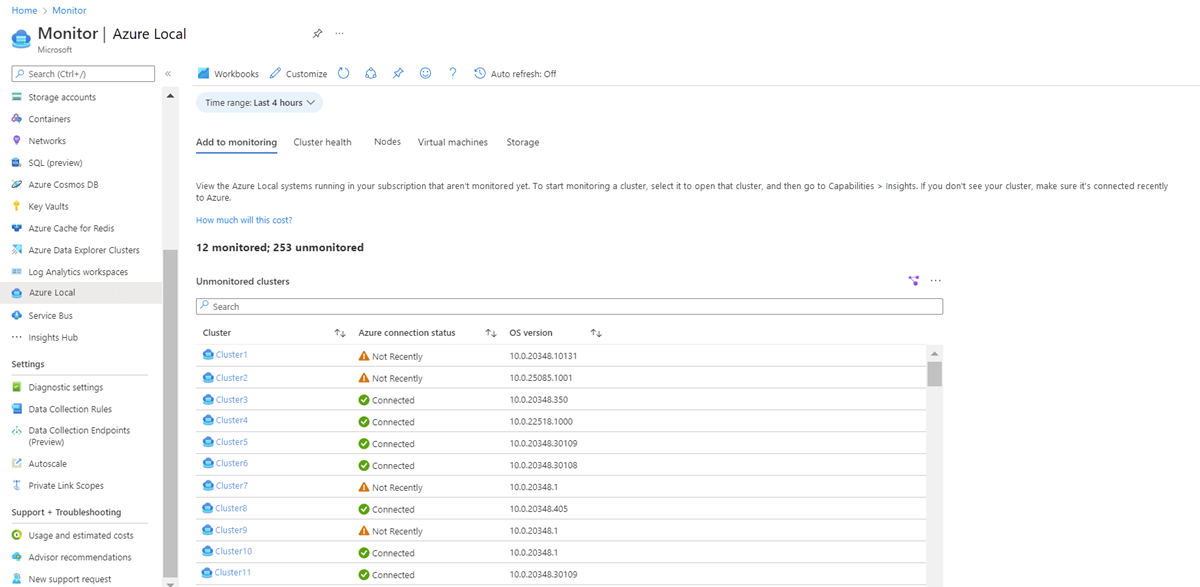Refresh the monitoring data
1200x587 pixels.
[x=341, y=73]
